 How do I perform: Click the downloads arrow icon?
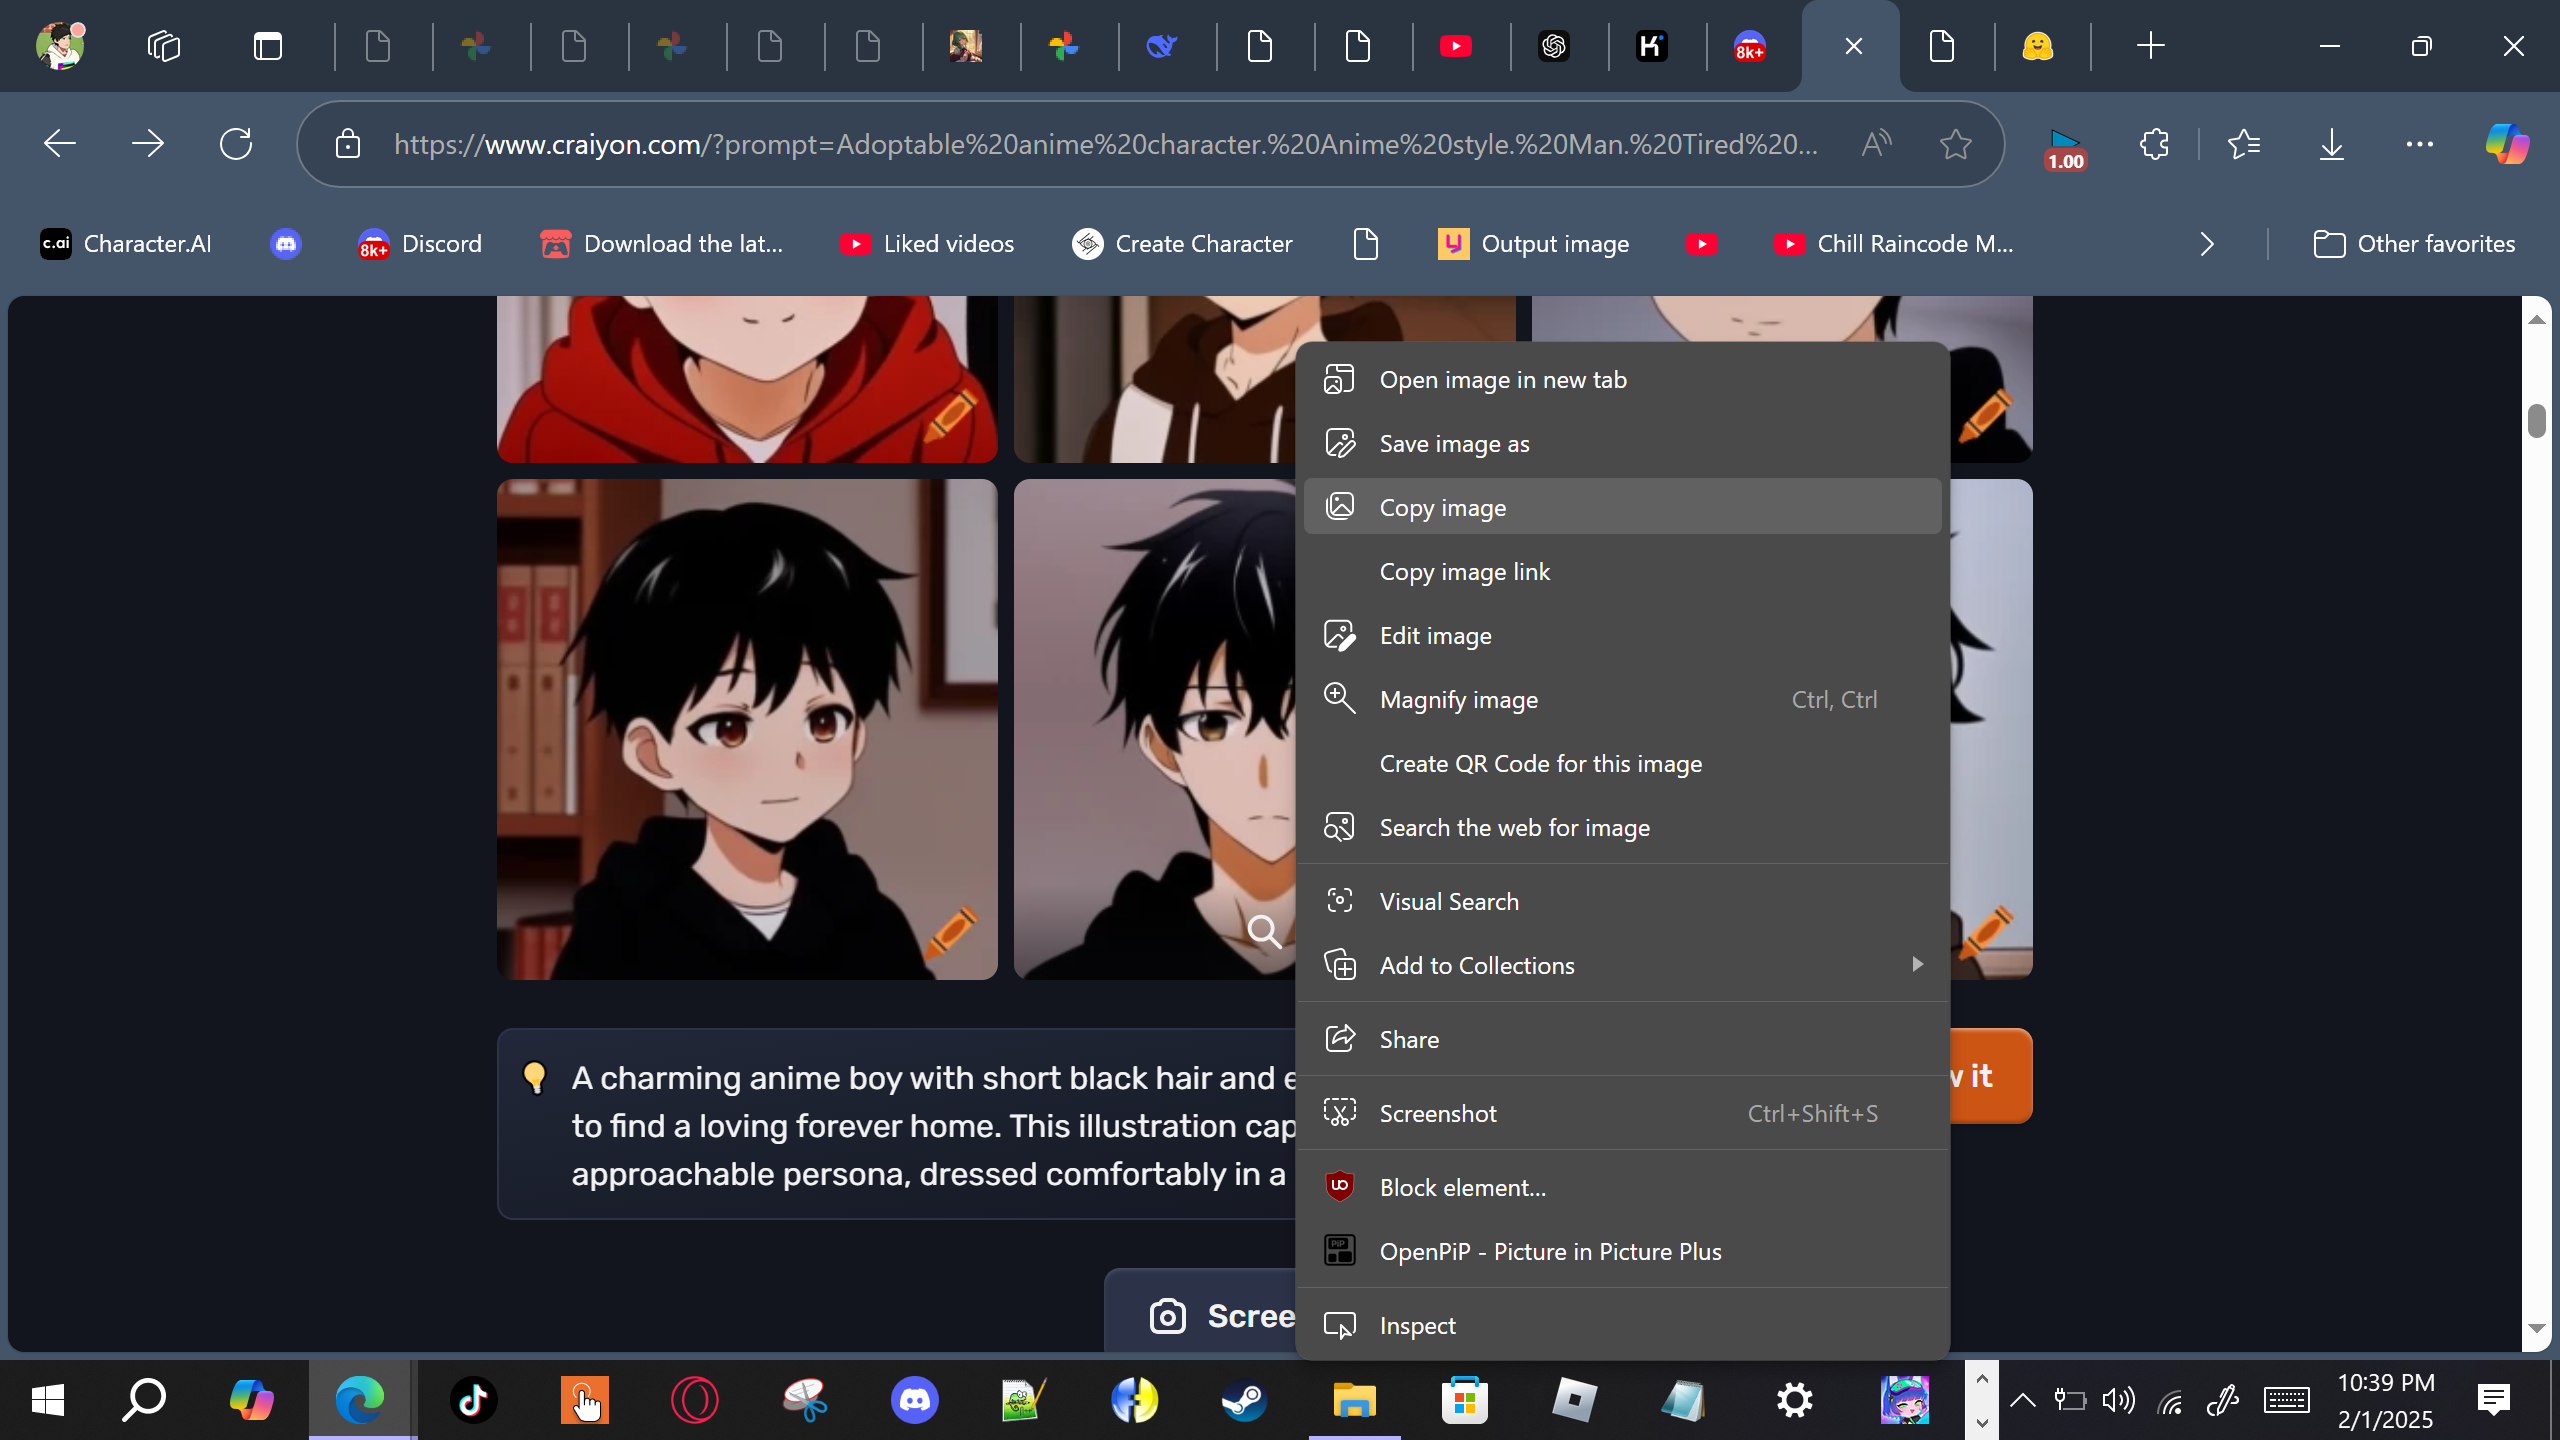2331,144
